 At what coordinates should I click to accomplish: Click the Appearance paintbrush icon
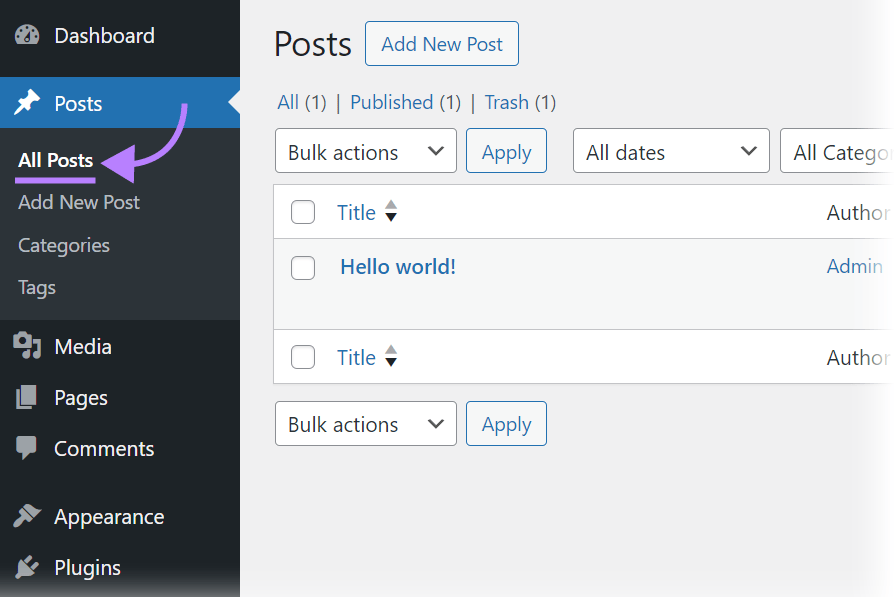coord(27,516)
